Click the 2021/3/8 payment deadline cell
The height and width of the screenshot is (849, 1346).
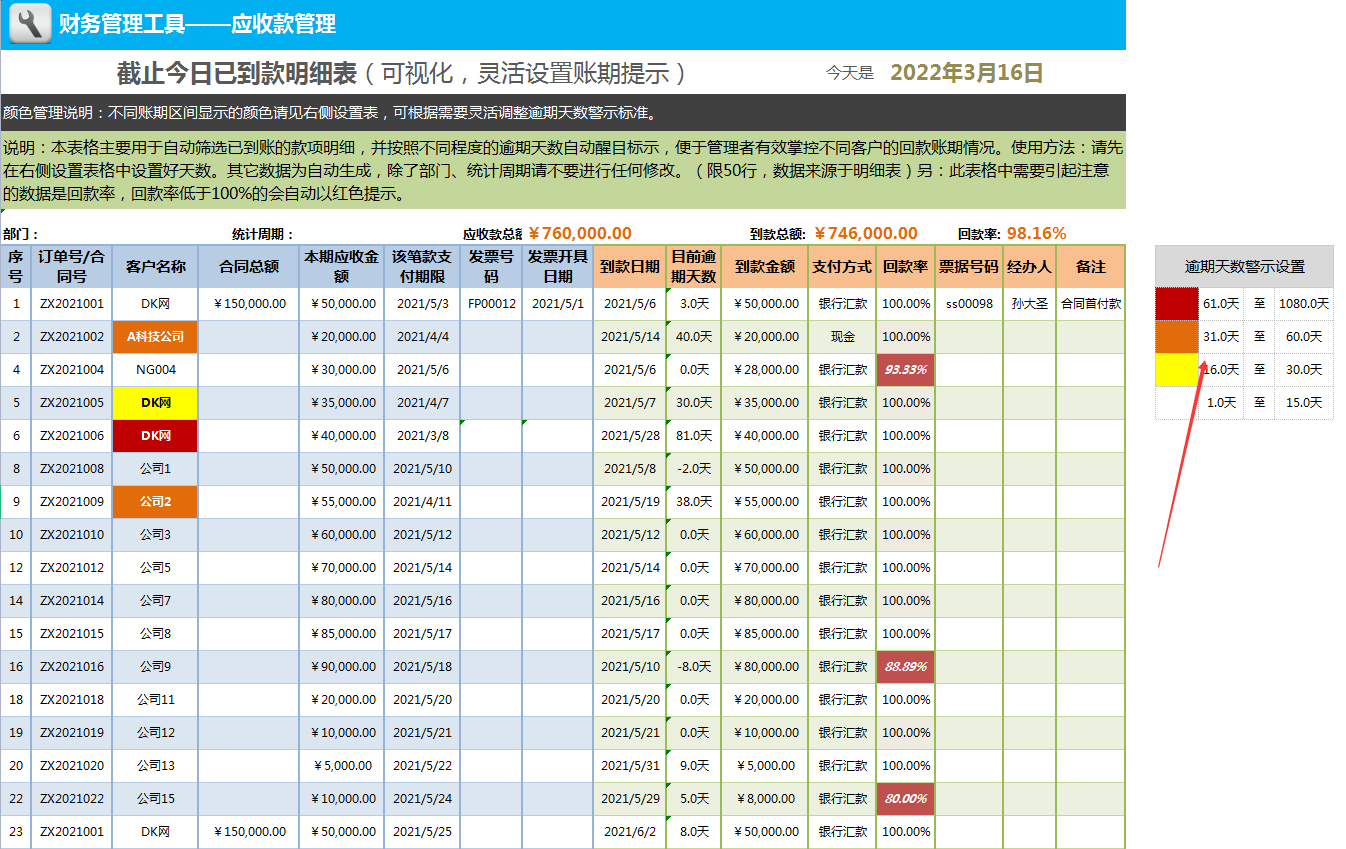pos(422,436)
